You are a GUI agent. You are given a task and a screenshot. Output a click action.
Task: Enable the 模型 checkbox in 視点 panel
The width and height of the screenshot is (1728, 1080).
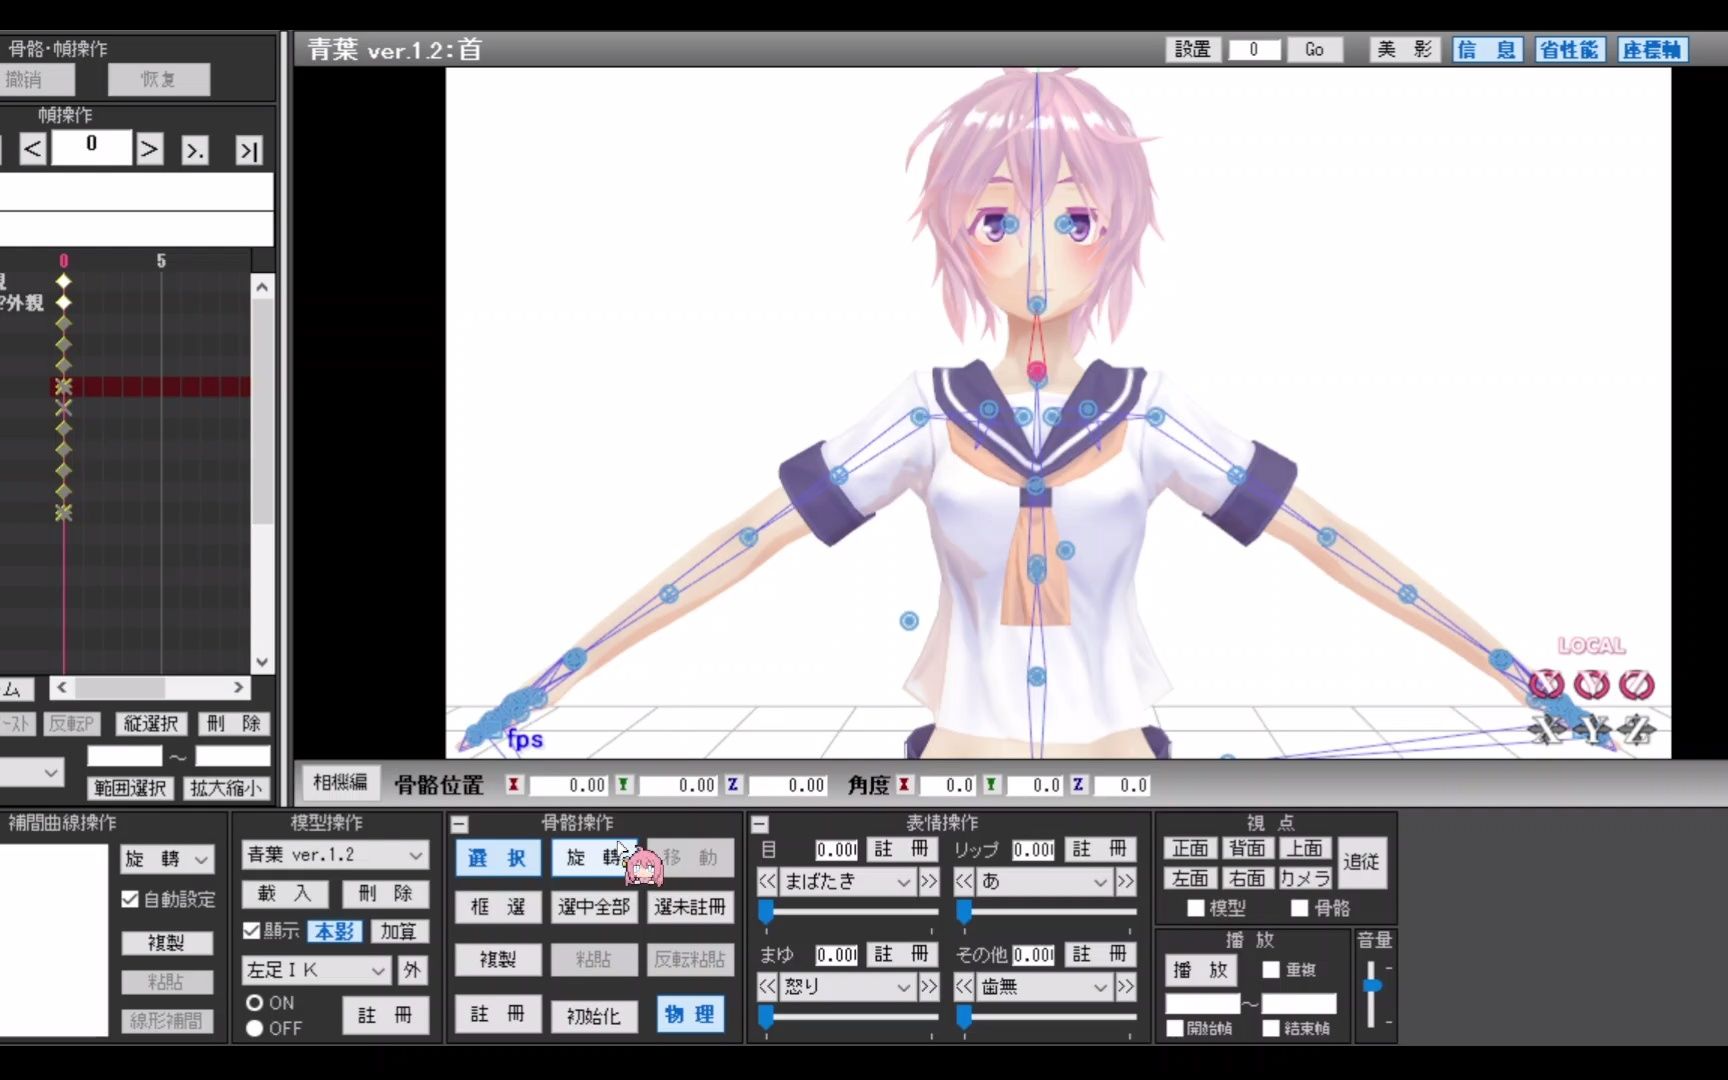pos(1195,908)
